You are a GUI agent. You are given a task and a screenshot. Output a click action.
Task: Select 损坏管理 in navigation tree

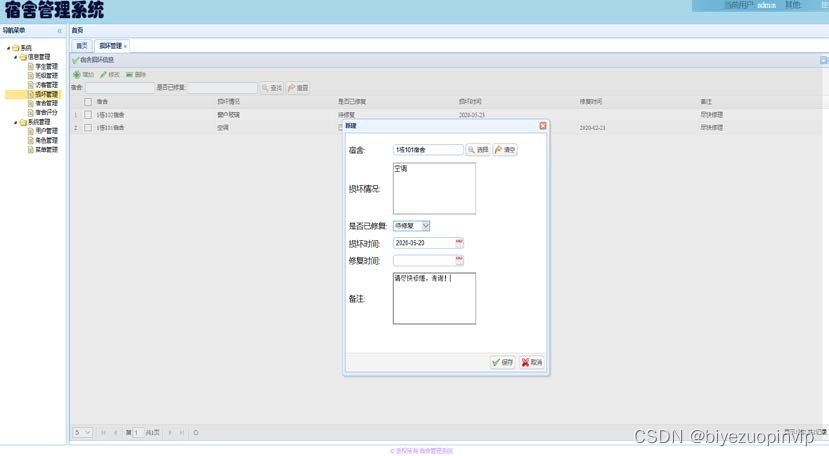46,94
